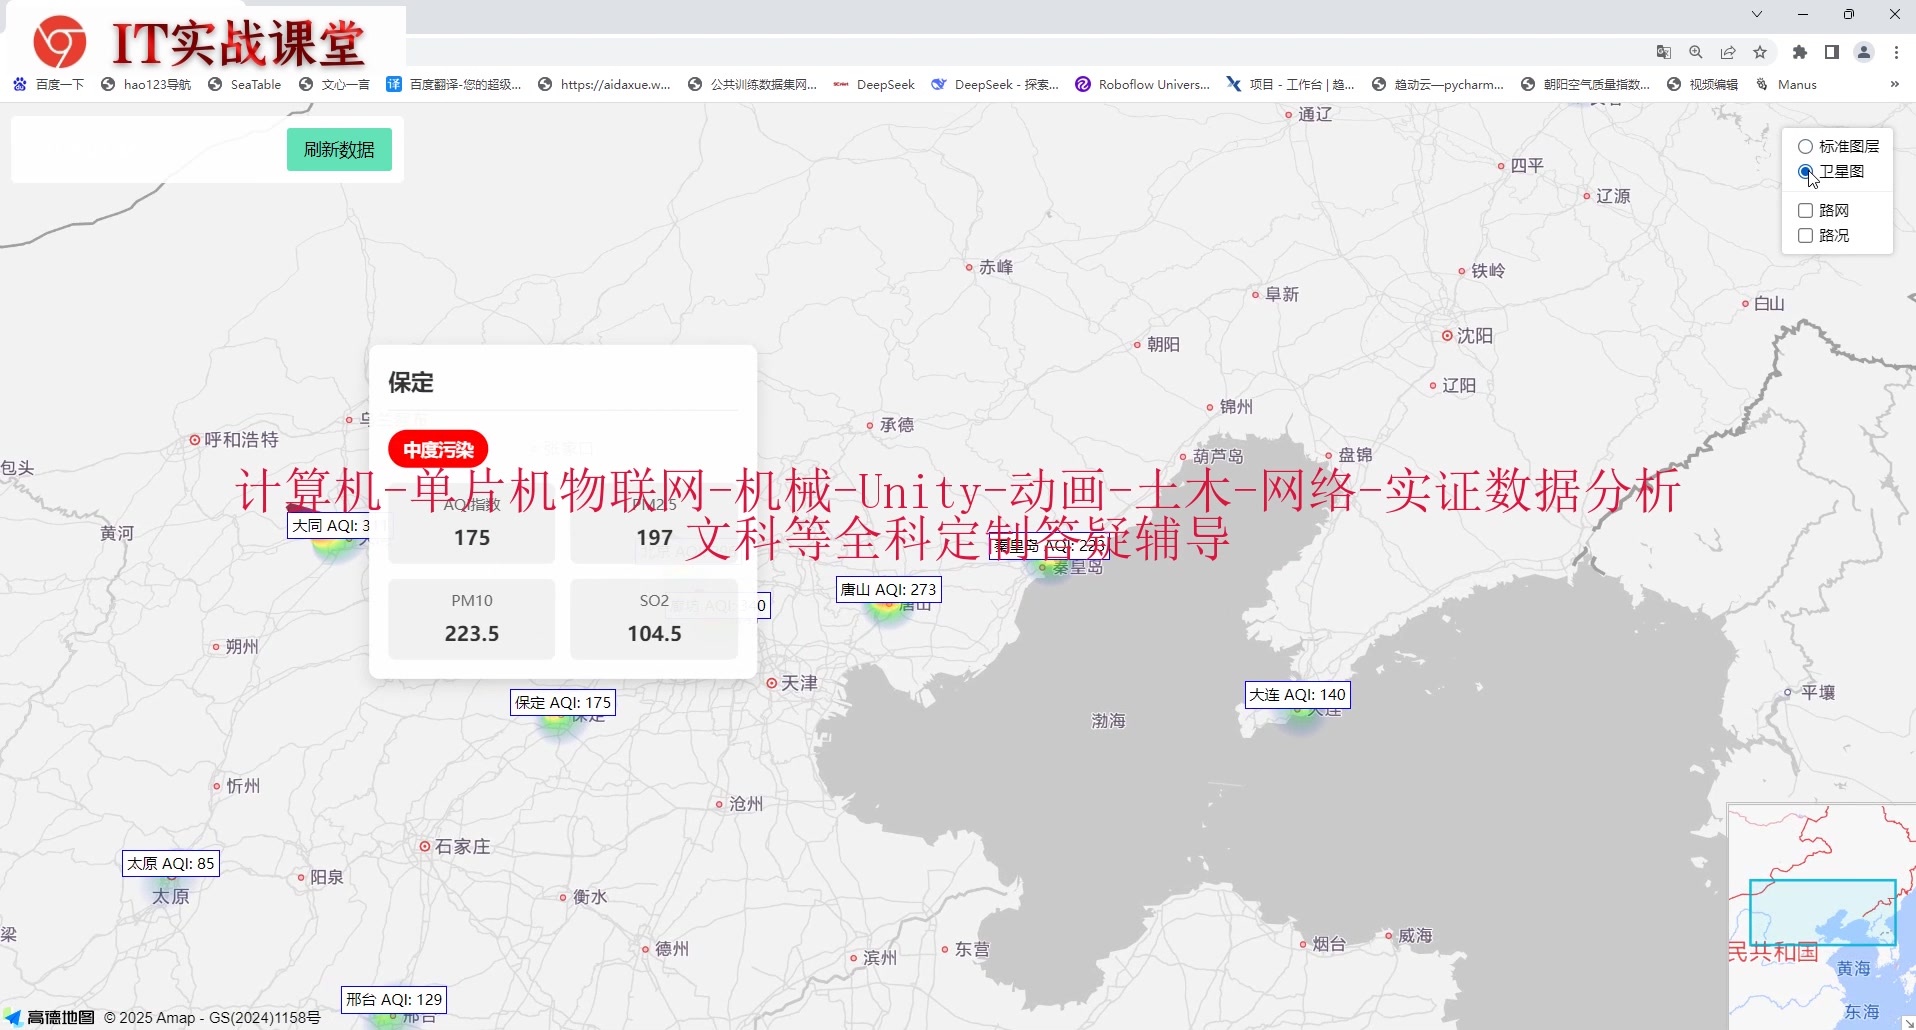This screenshot has height=1030, width=1916.
Task: Click the 保定 AQI: 175 marker label
Action: [x=563, y=703]
